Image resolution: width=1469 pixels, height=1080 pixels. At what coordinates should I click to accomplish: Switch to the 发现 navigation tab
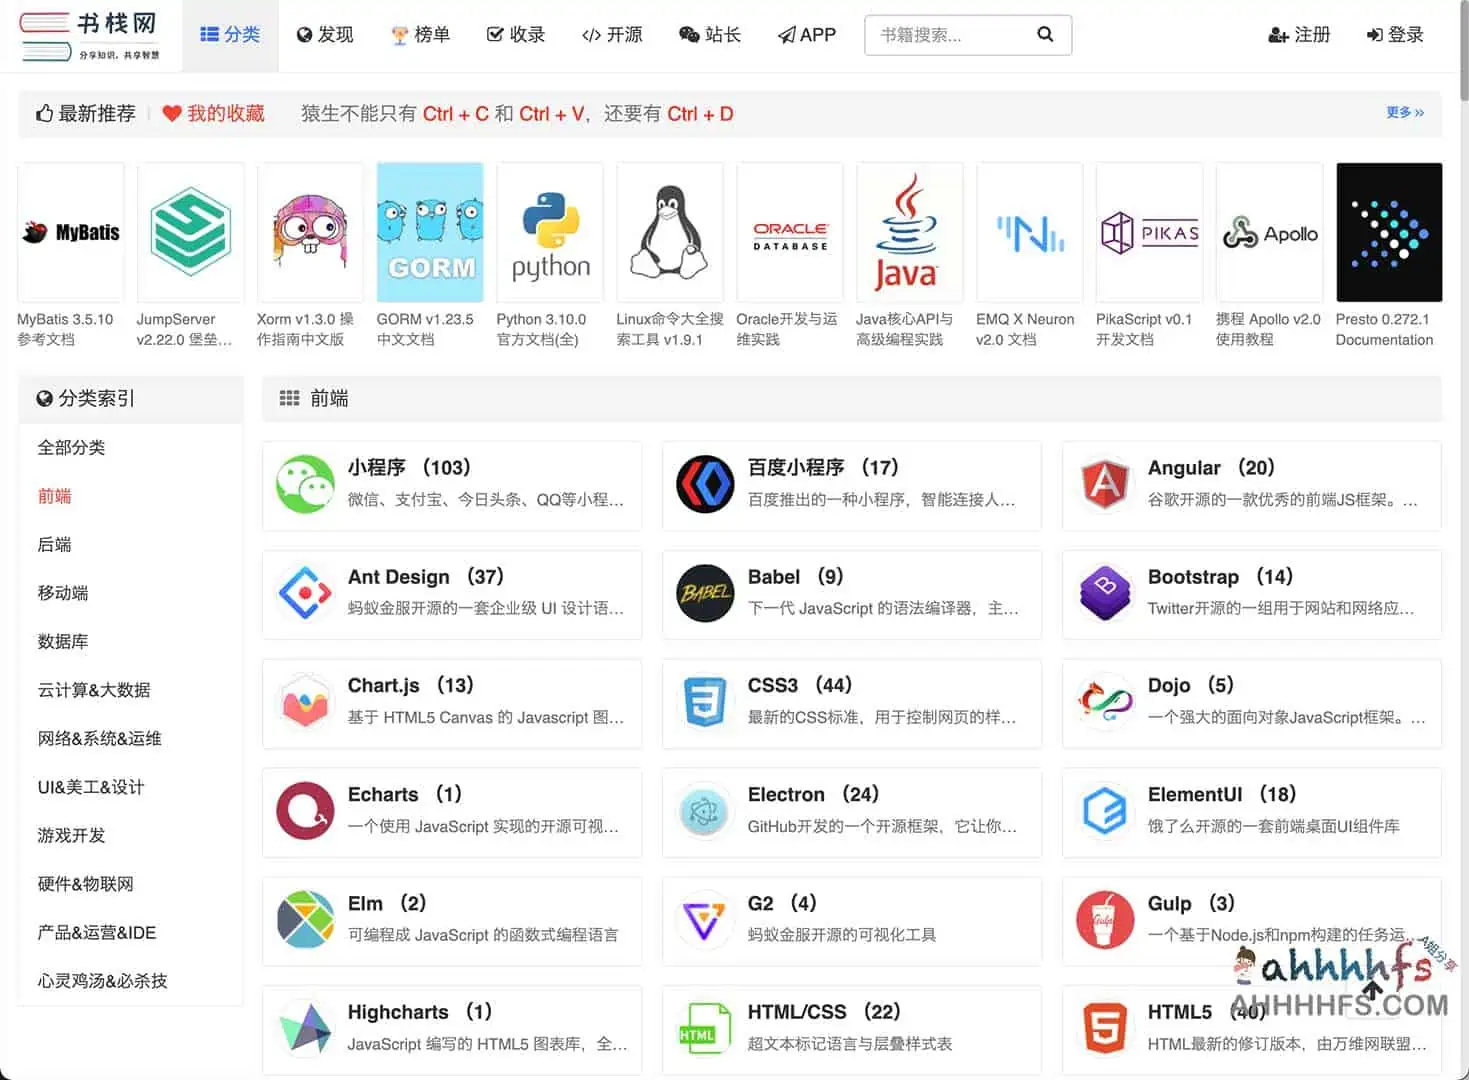(x=324, y=34)
